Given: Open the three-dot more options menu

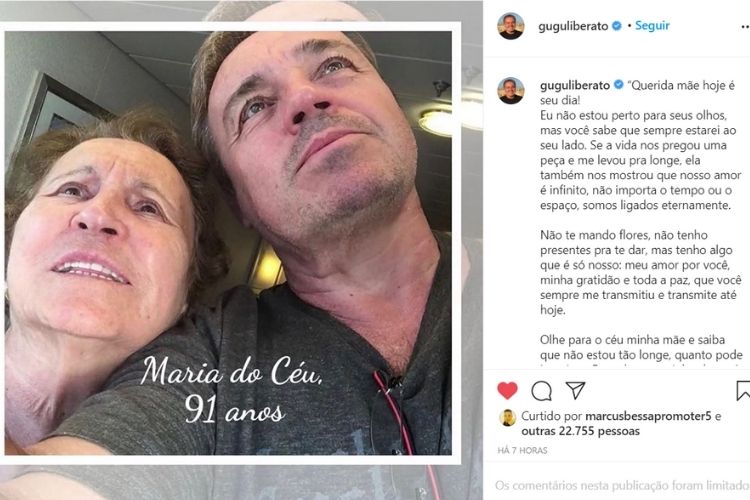Looking at the screenshot, I should 745,27.
